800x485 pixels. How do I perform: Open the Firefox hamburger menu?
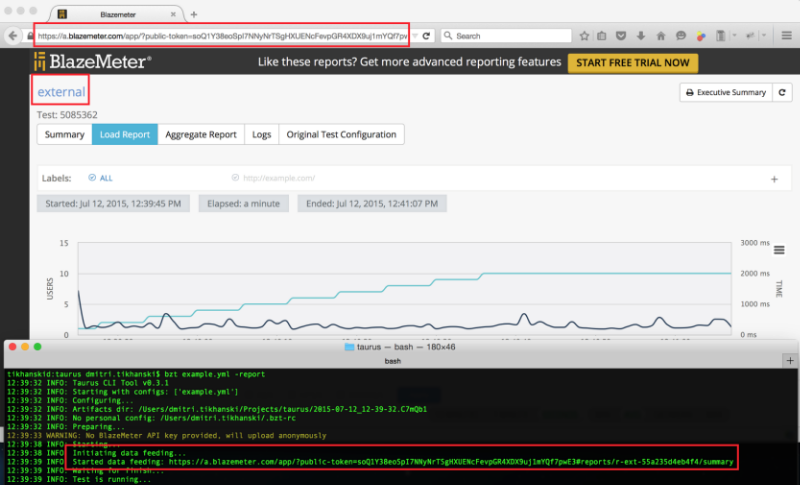[x=786, y=36]
